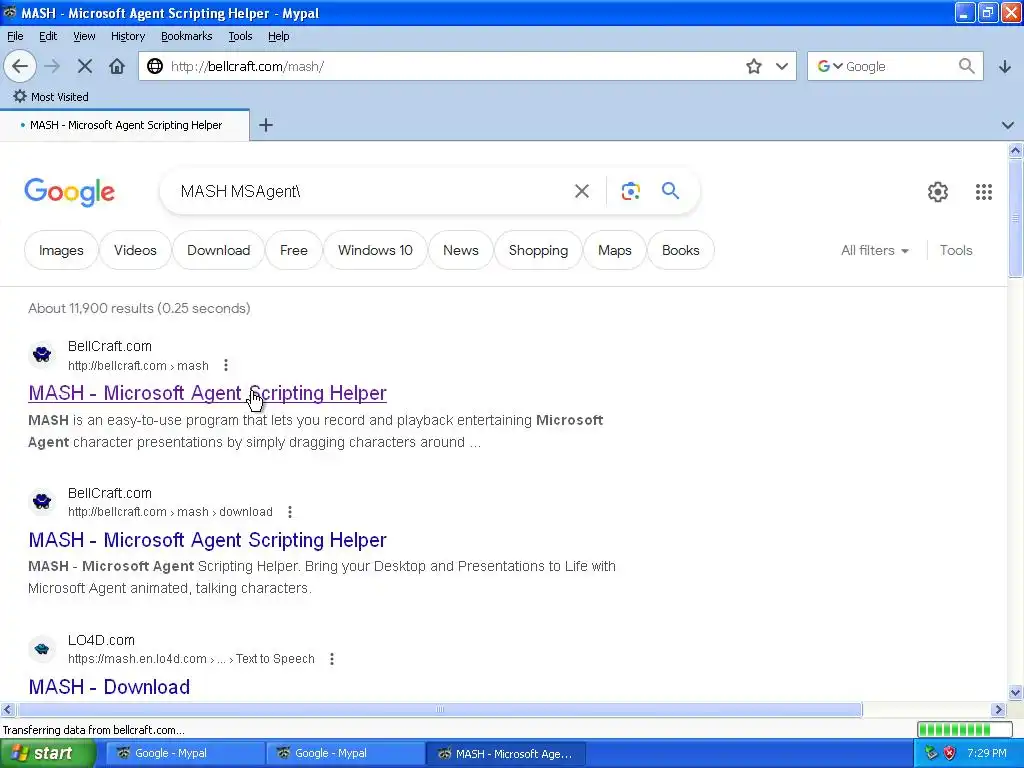The height and width of the screenshot is (768, 1024).
Task: Expand the All filters dropdown
Action: (x=874, y=250)
